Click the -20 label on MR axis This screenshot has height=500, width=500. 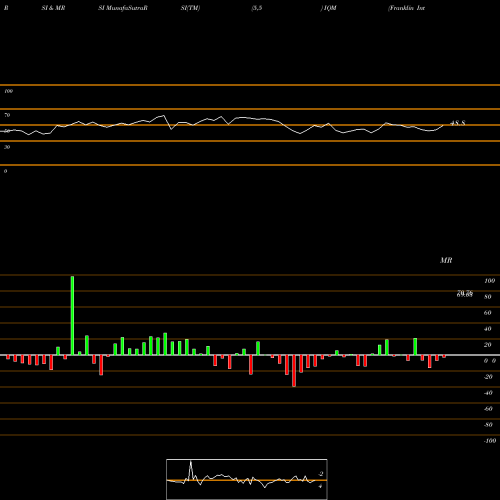(x=488, y=377)
